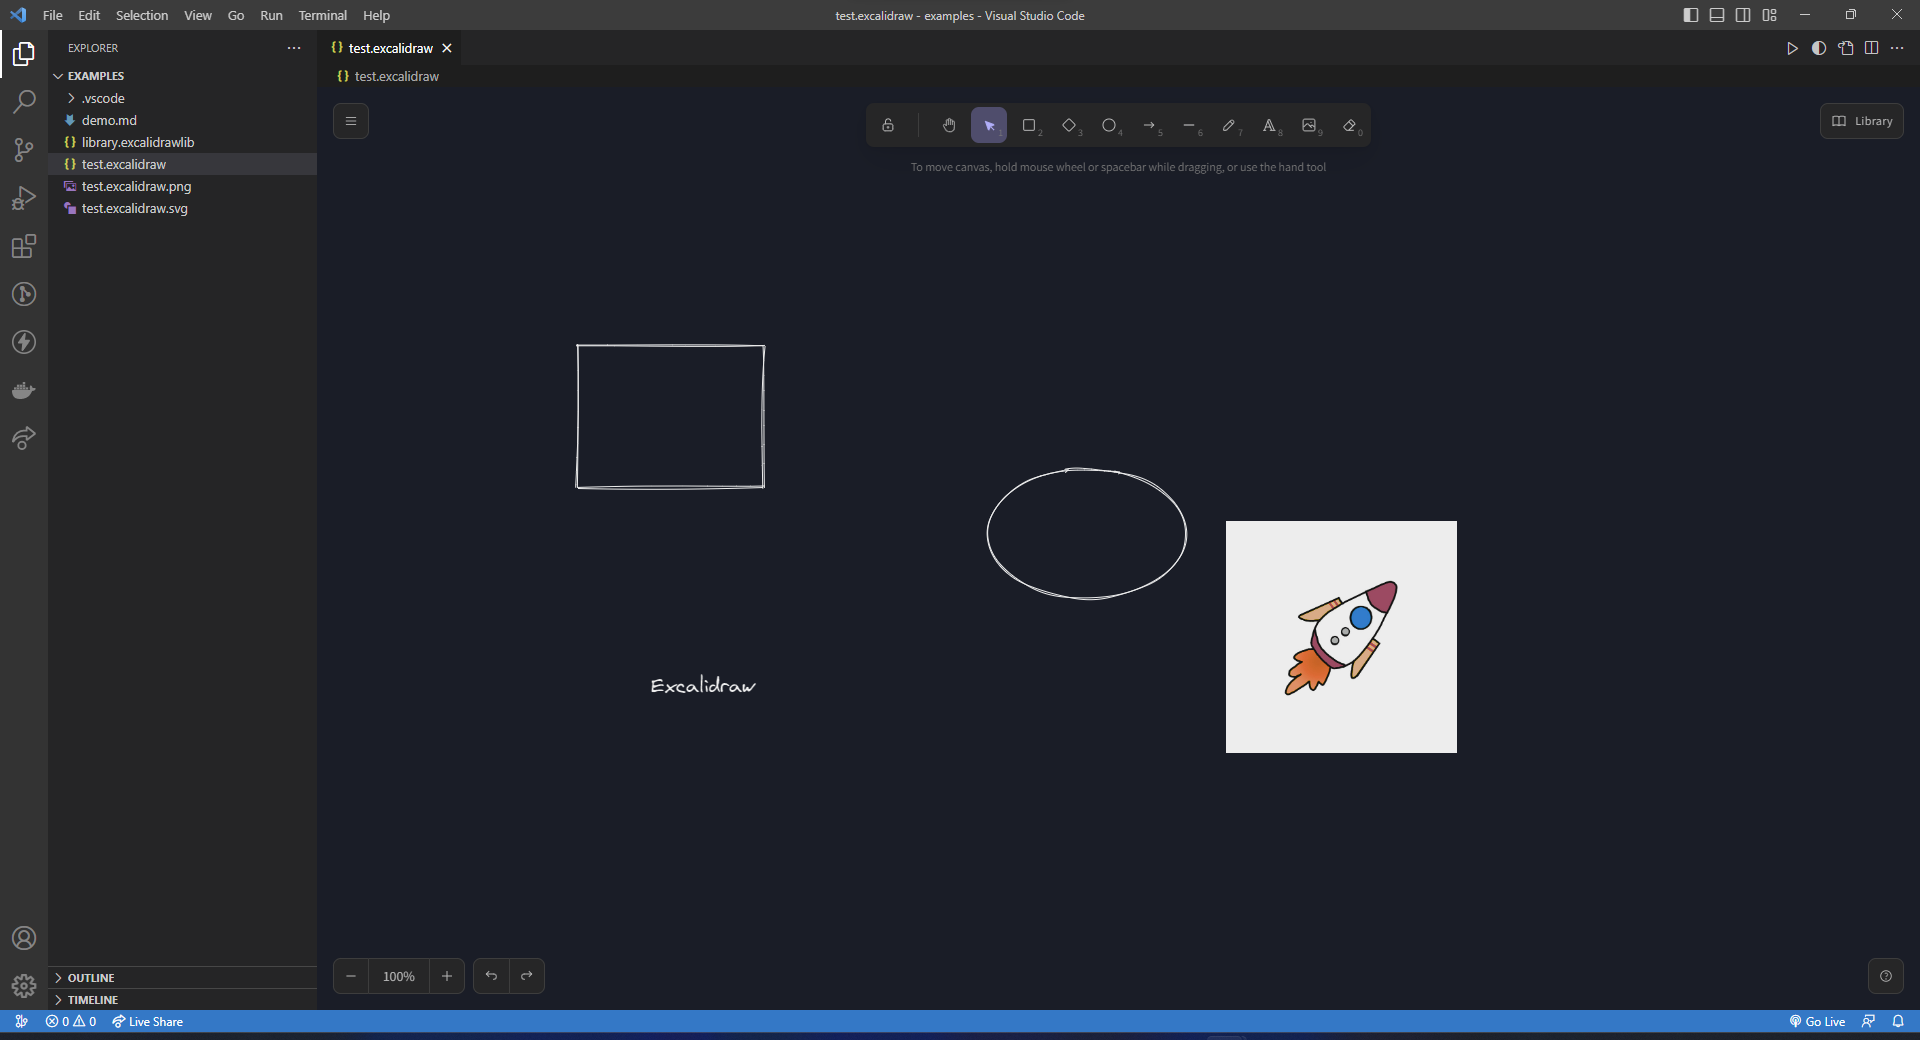Screen dimensions: 1920x1040
Task: Reset canvas zoom to 100%
Action: (398, 976)
